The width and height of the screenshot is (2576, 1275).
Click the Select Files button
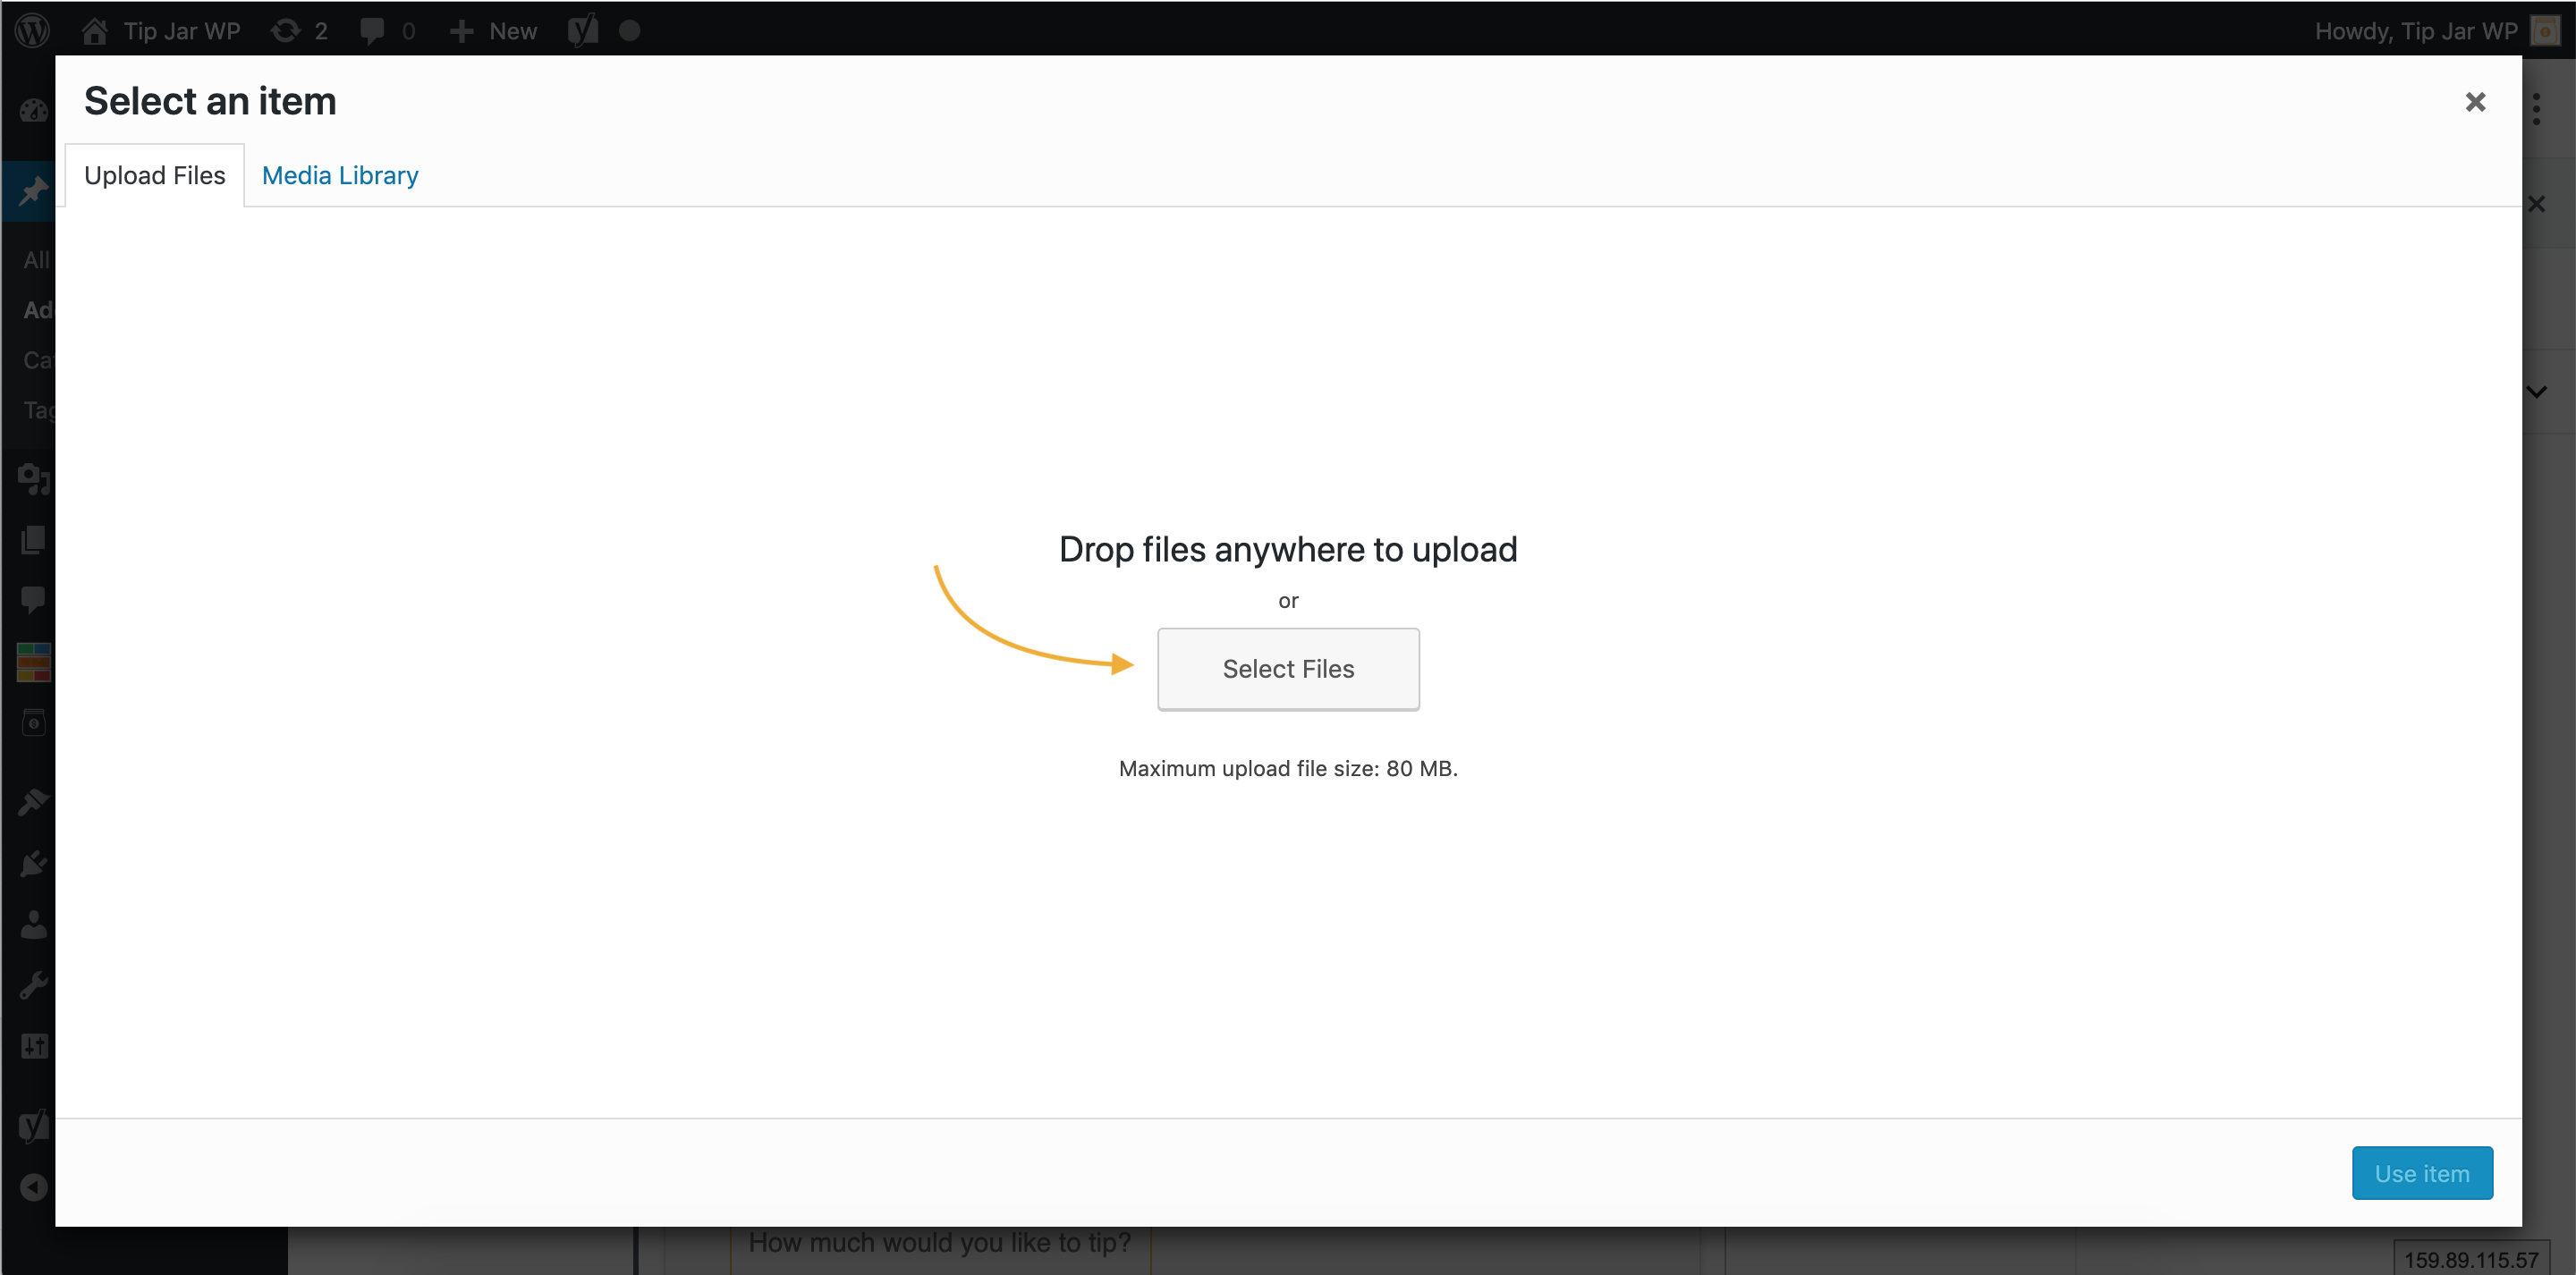(x=1288, y=669)
